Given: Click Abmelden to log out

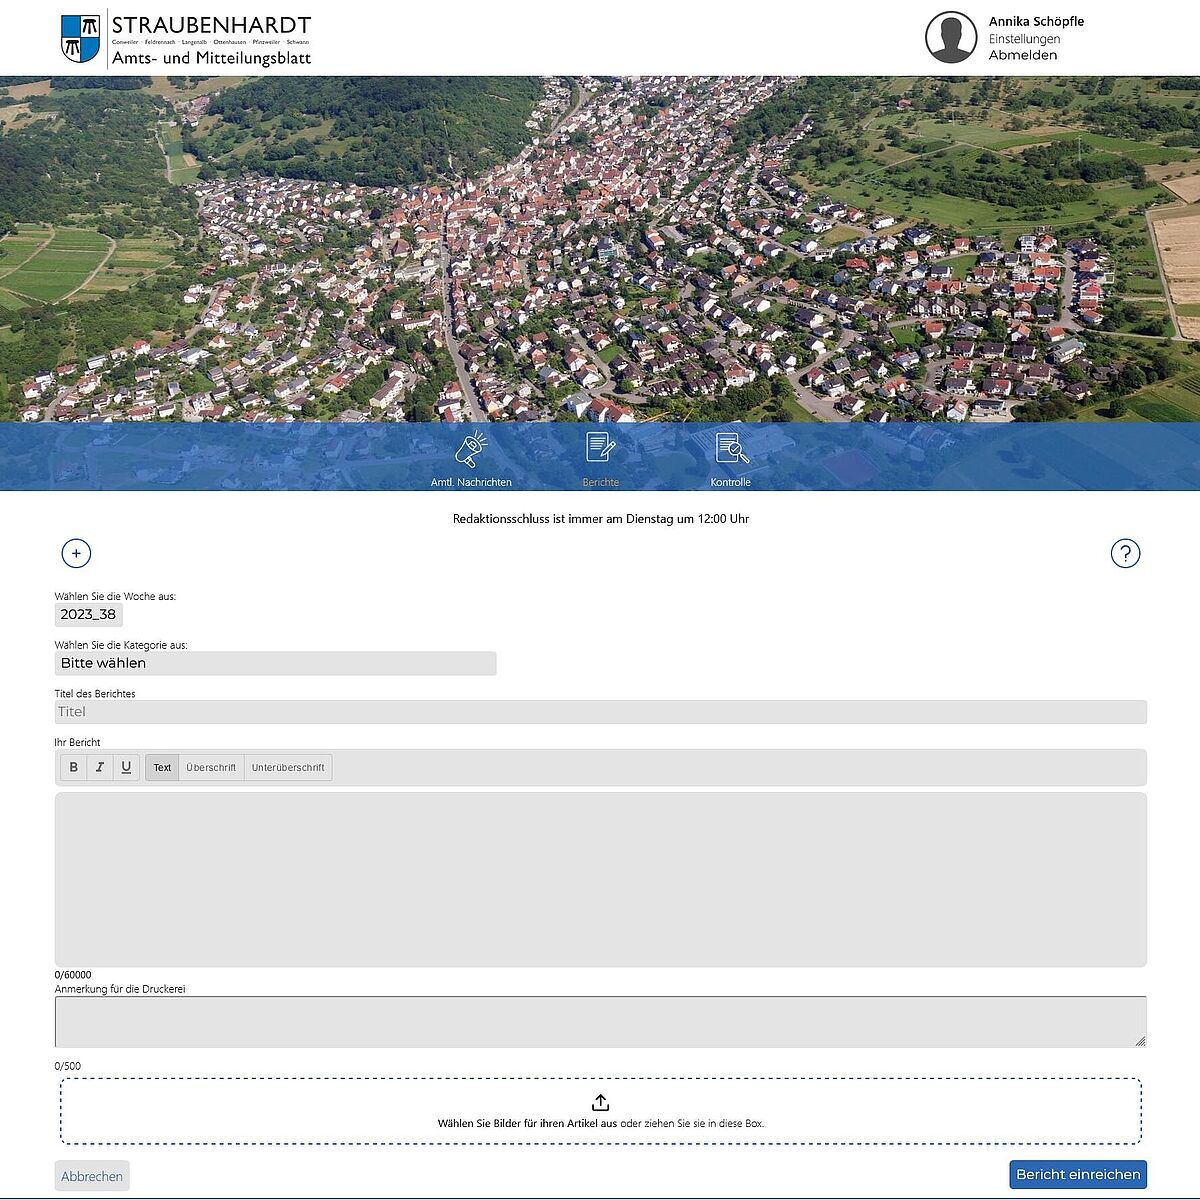Looking at the screenshot, I should click(x=1022, y=55).
